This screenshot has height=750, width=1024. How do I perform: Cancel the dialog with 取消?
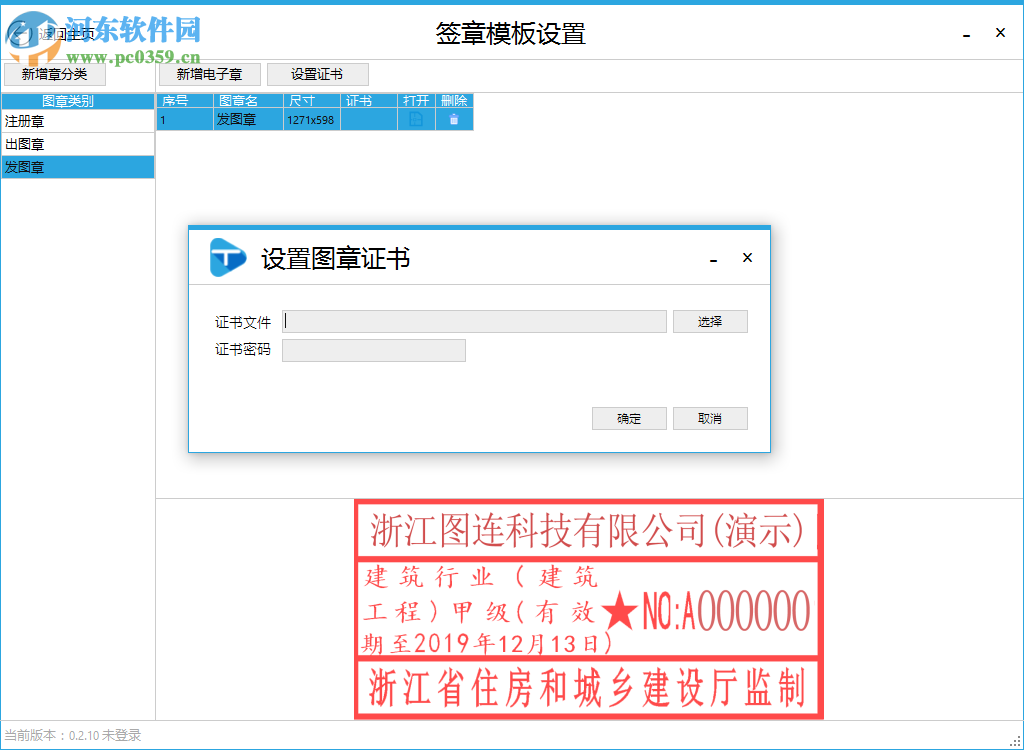(710, 418)
